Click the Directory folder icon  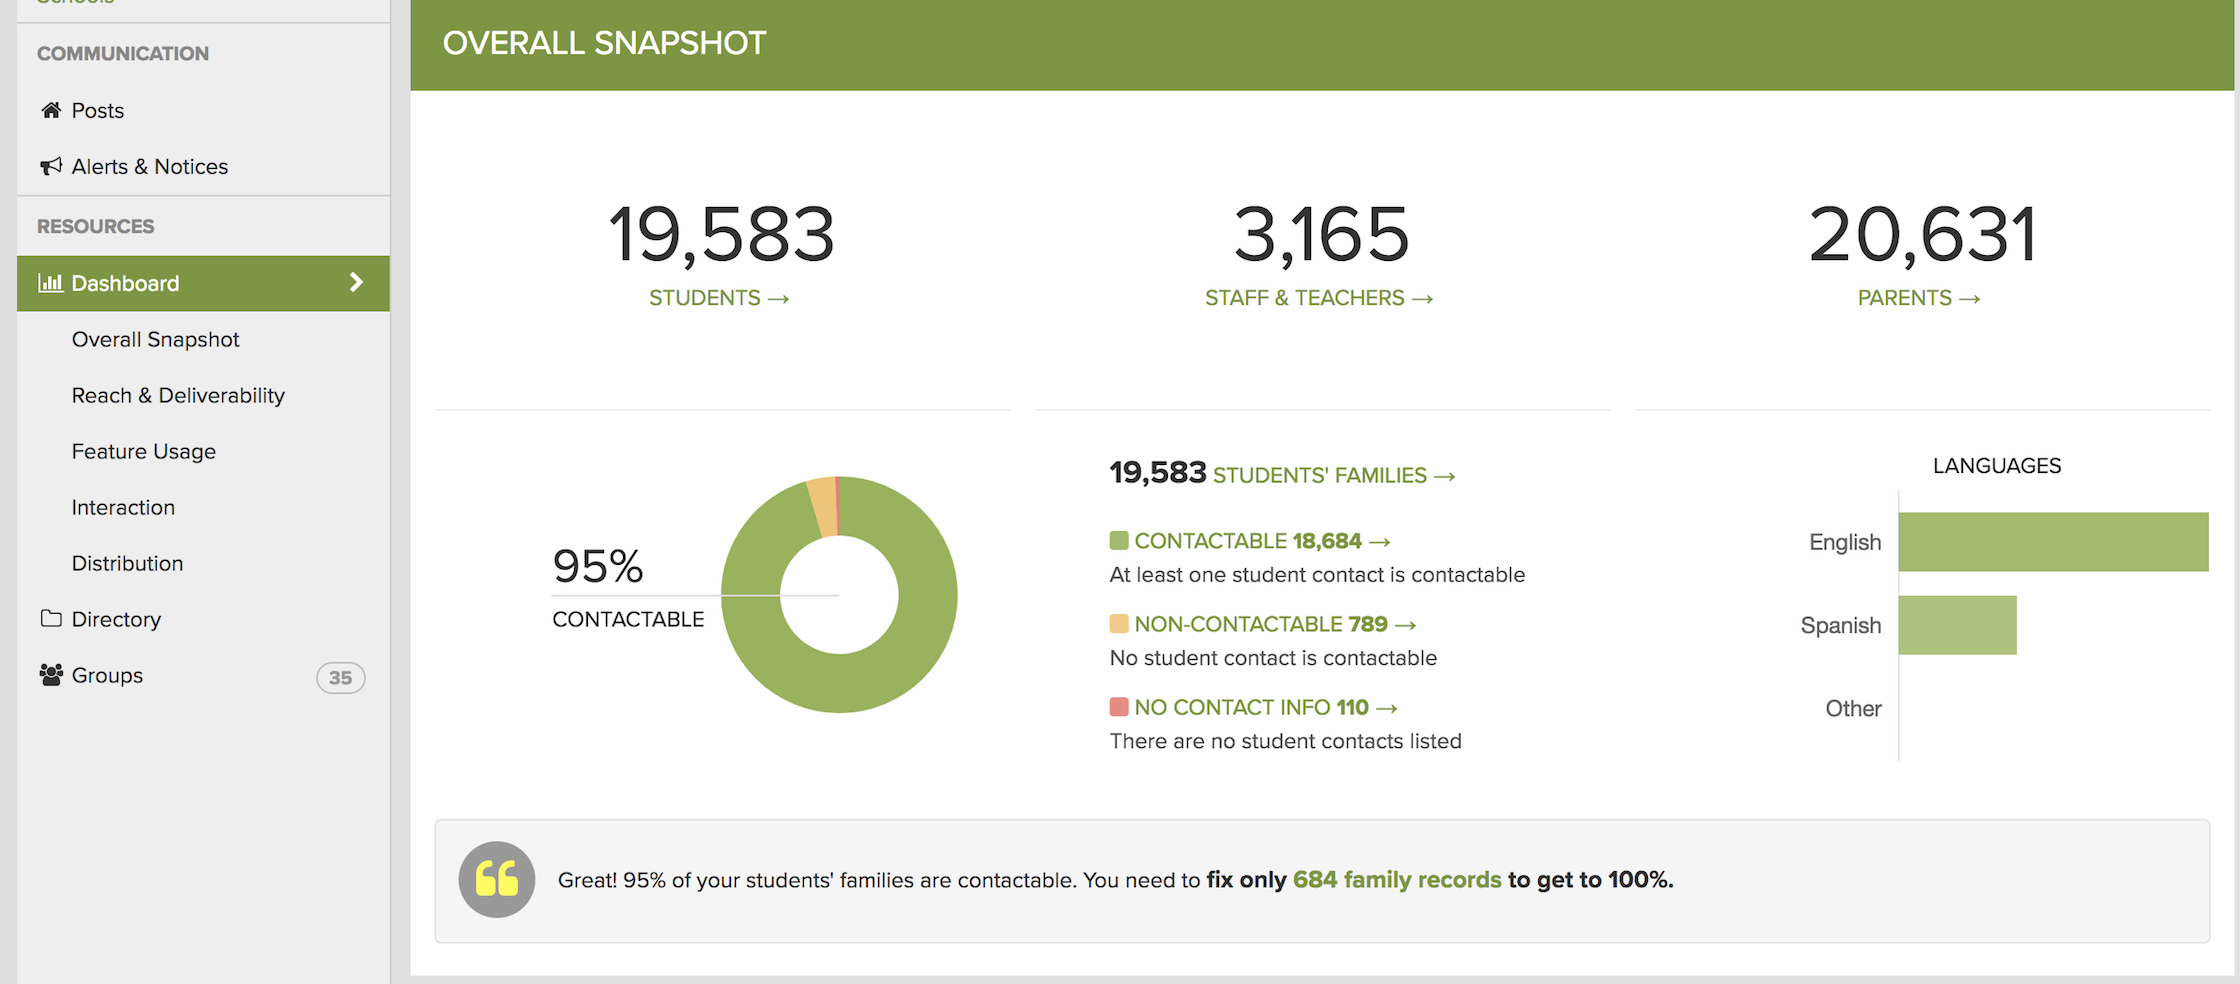(51, 619)
